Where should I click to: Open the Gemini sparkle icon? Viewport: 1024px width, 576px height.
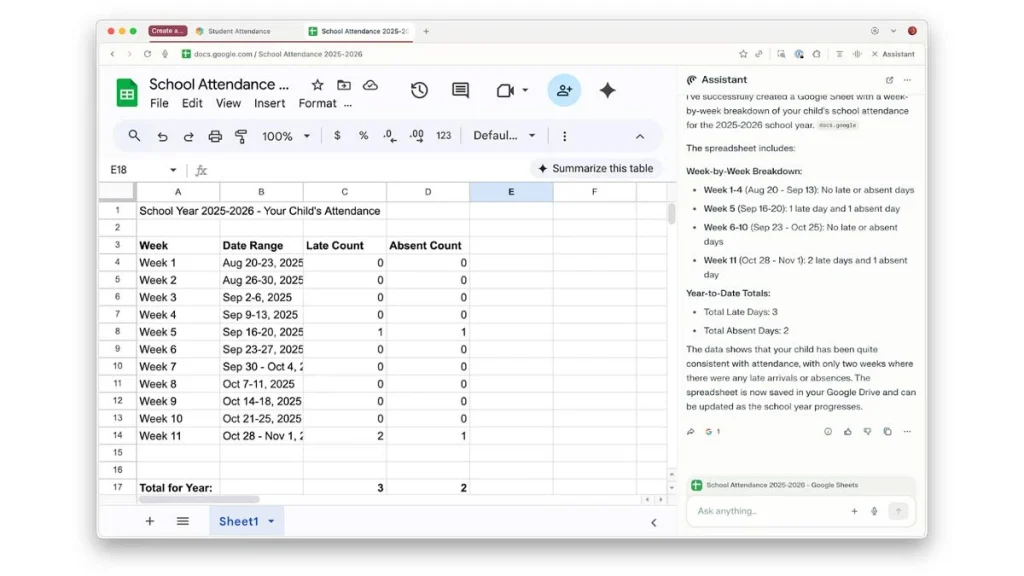607,90
